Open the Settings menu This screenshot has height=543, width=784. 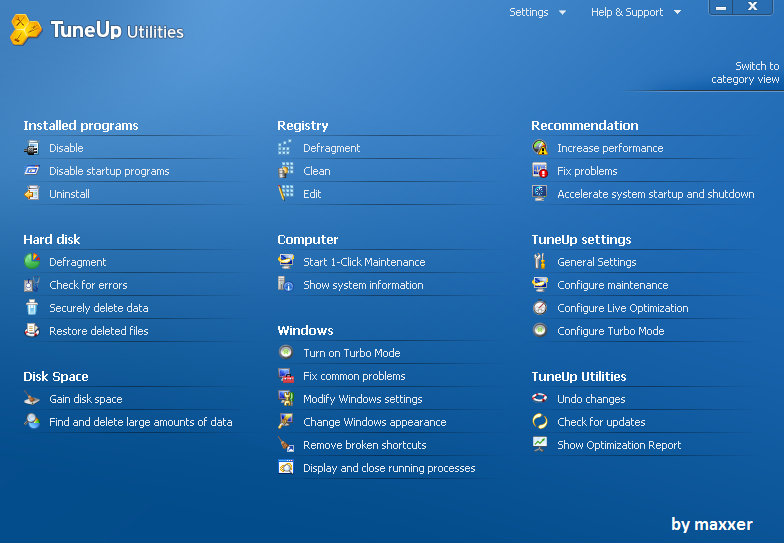[528, 12]
